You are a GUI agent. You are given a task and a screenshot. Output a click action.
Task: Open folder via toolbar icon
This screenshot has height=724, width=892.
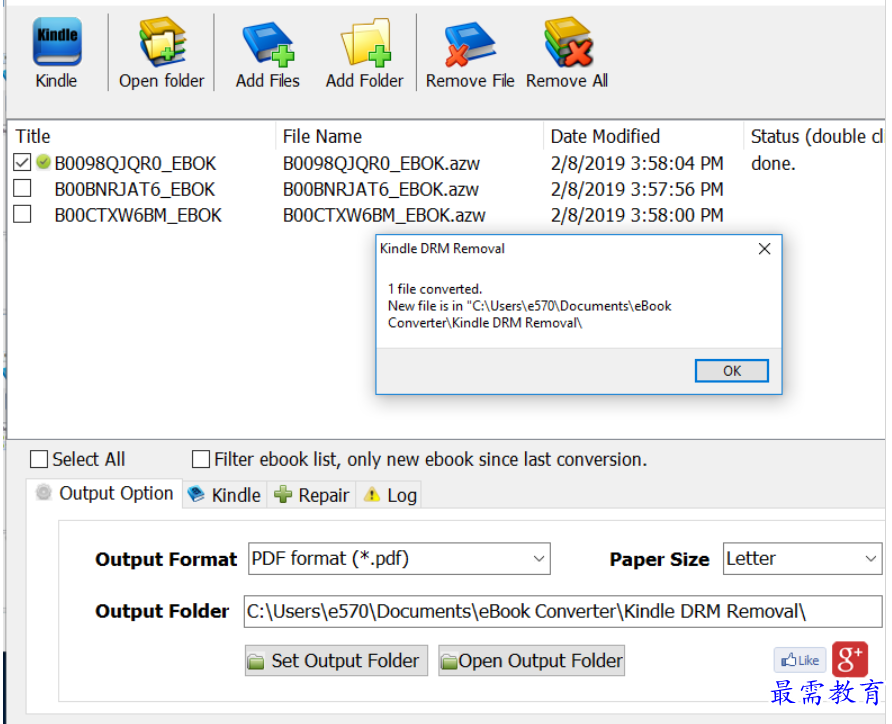click(x=163, y=42)
